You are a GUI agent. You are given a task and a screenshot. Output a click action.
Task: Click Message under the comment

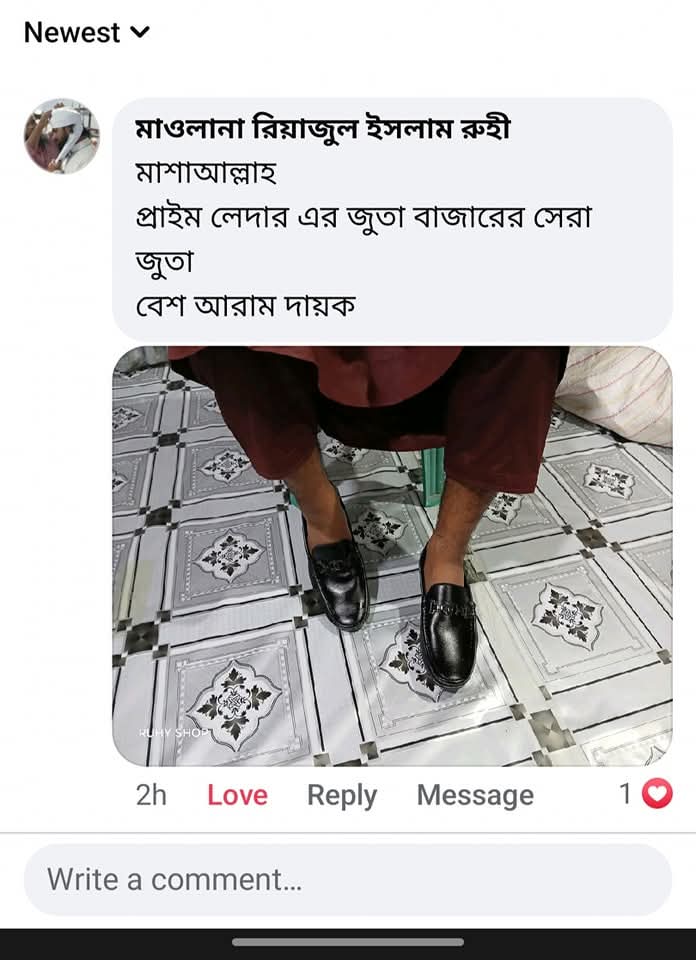tap(475, 796)
